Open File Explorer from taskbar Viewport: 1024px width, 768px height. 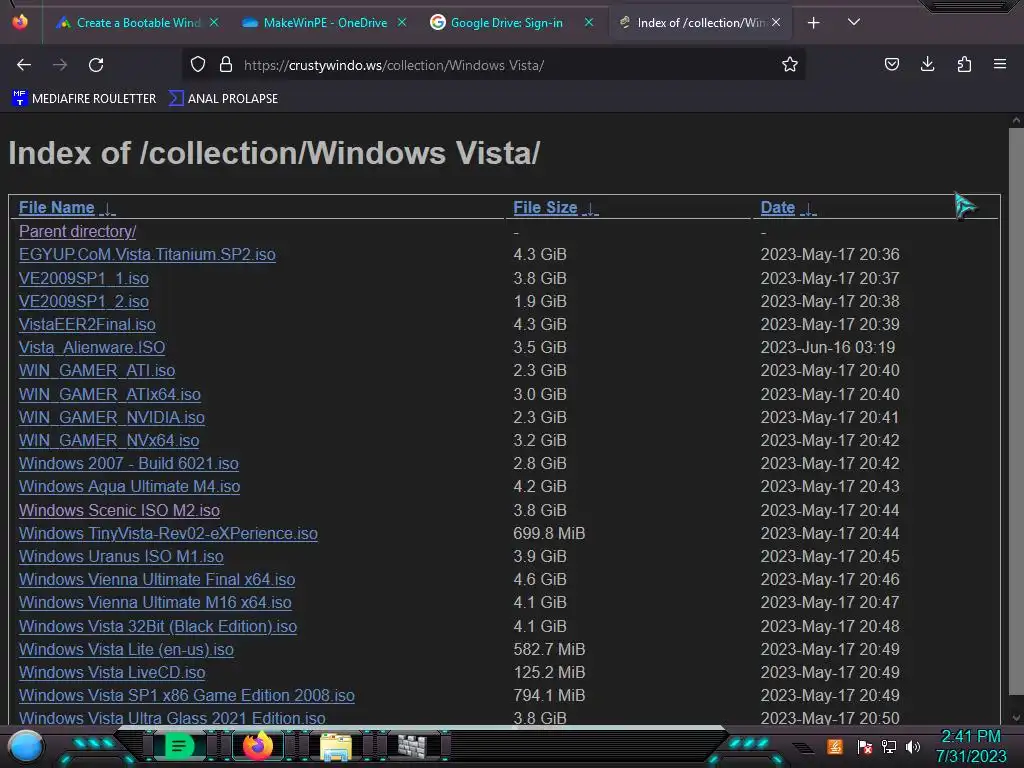pos(336,747)
